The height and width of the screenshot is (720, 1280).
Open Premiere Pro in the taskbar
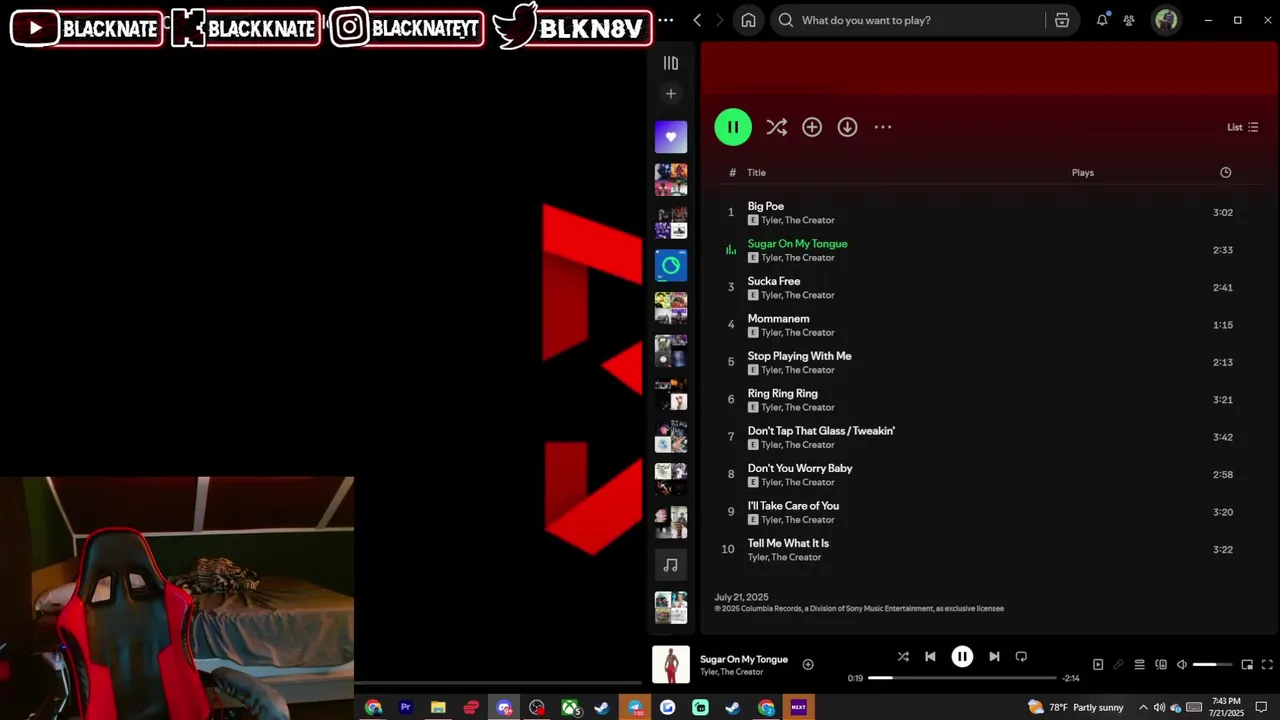pyautogui.click(x=406, y=708)
